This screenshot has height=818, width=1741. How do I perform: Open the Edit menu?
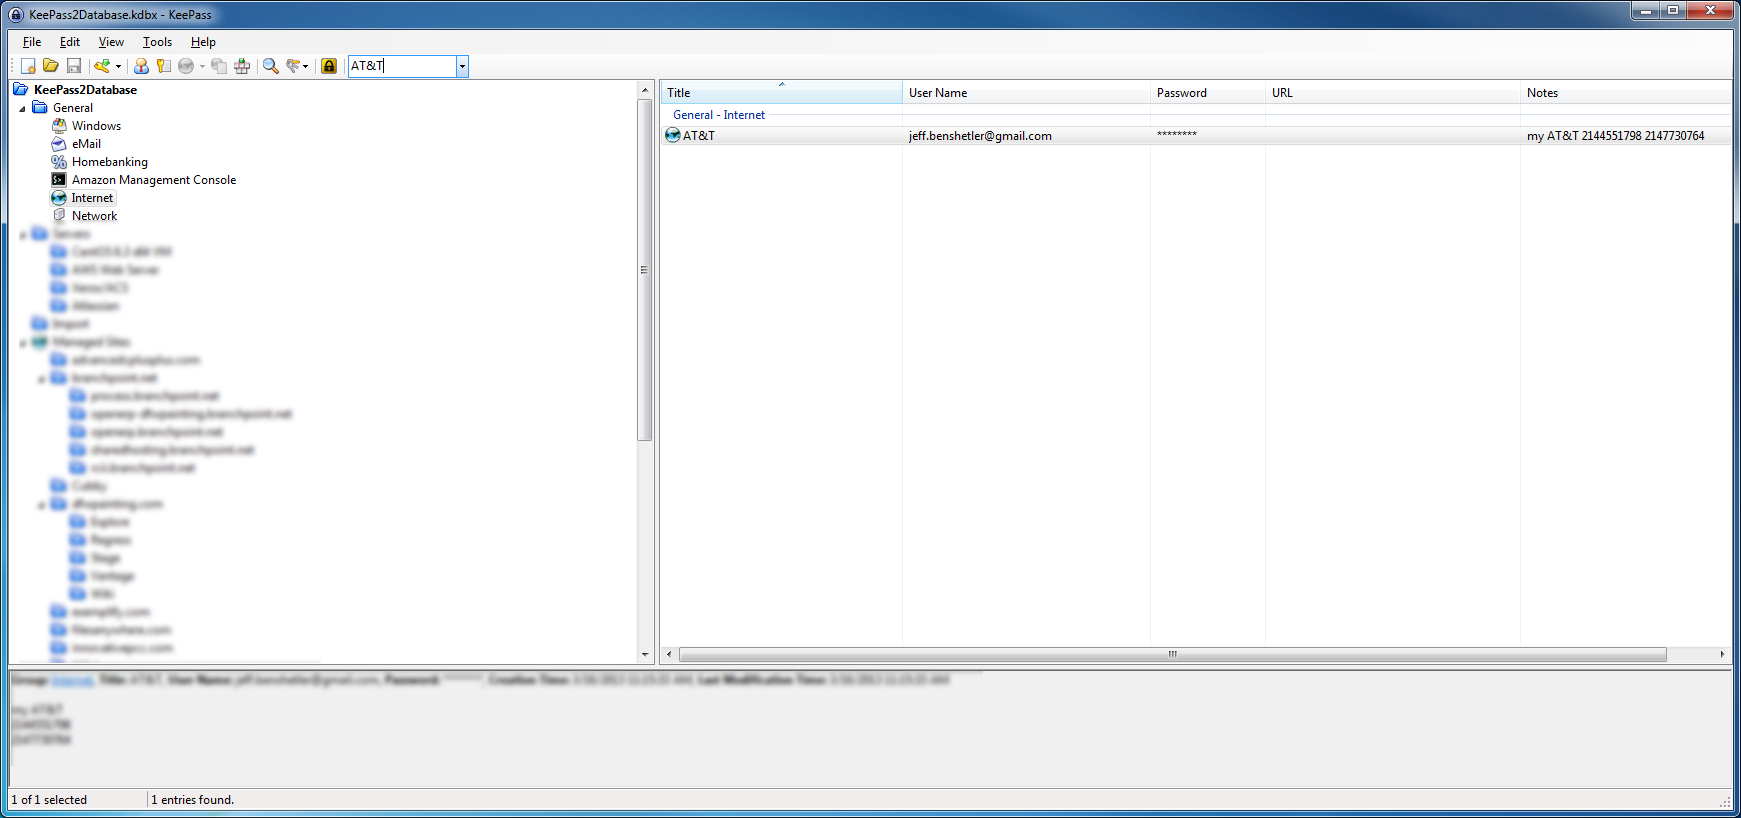pyautogui.click(x=70, y=42)
